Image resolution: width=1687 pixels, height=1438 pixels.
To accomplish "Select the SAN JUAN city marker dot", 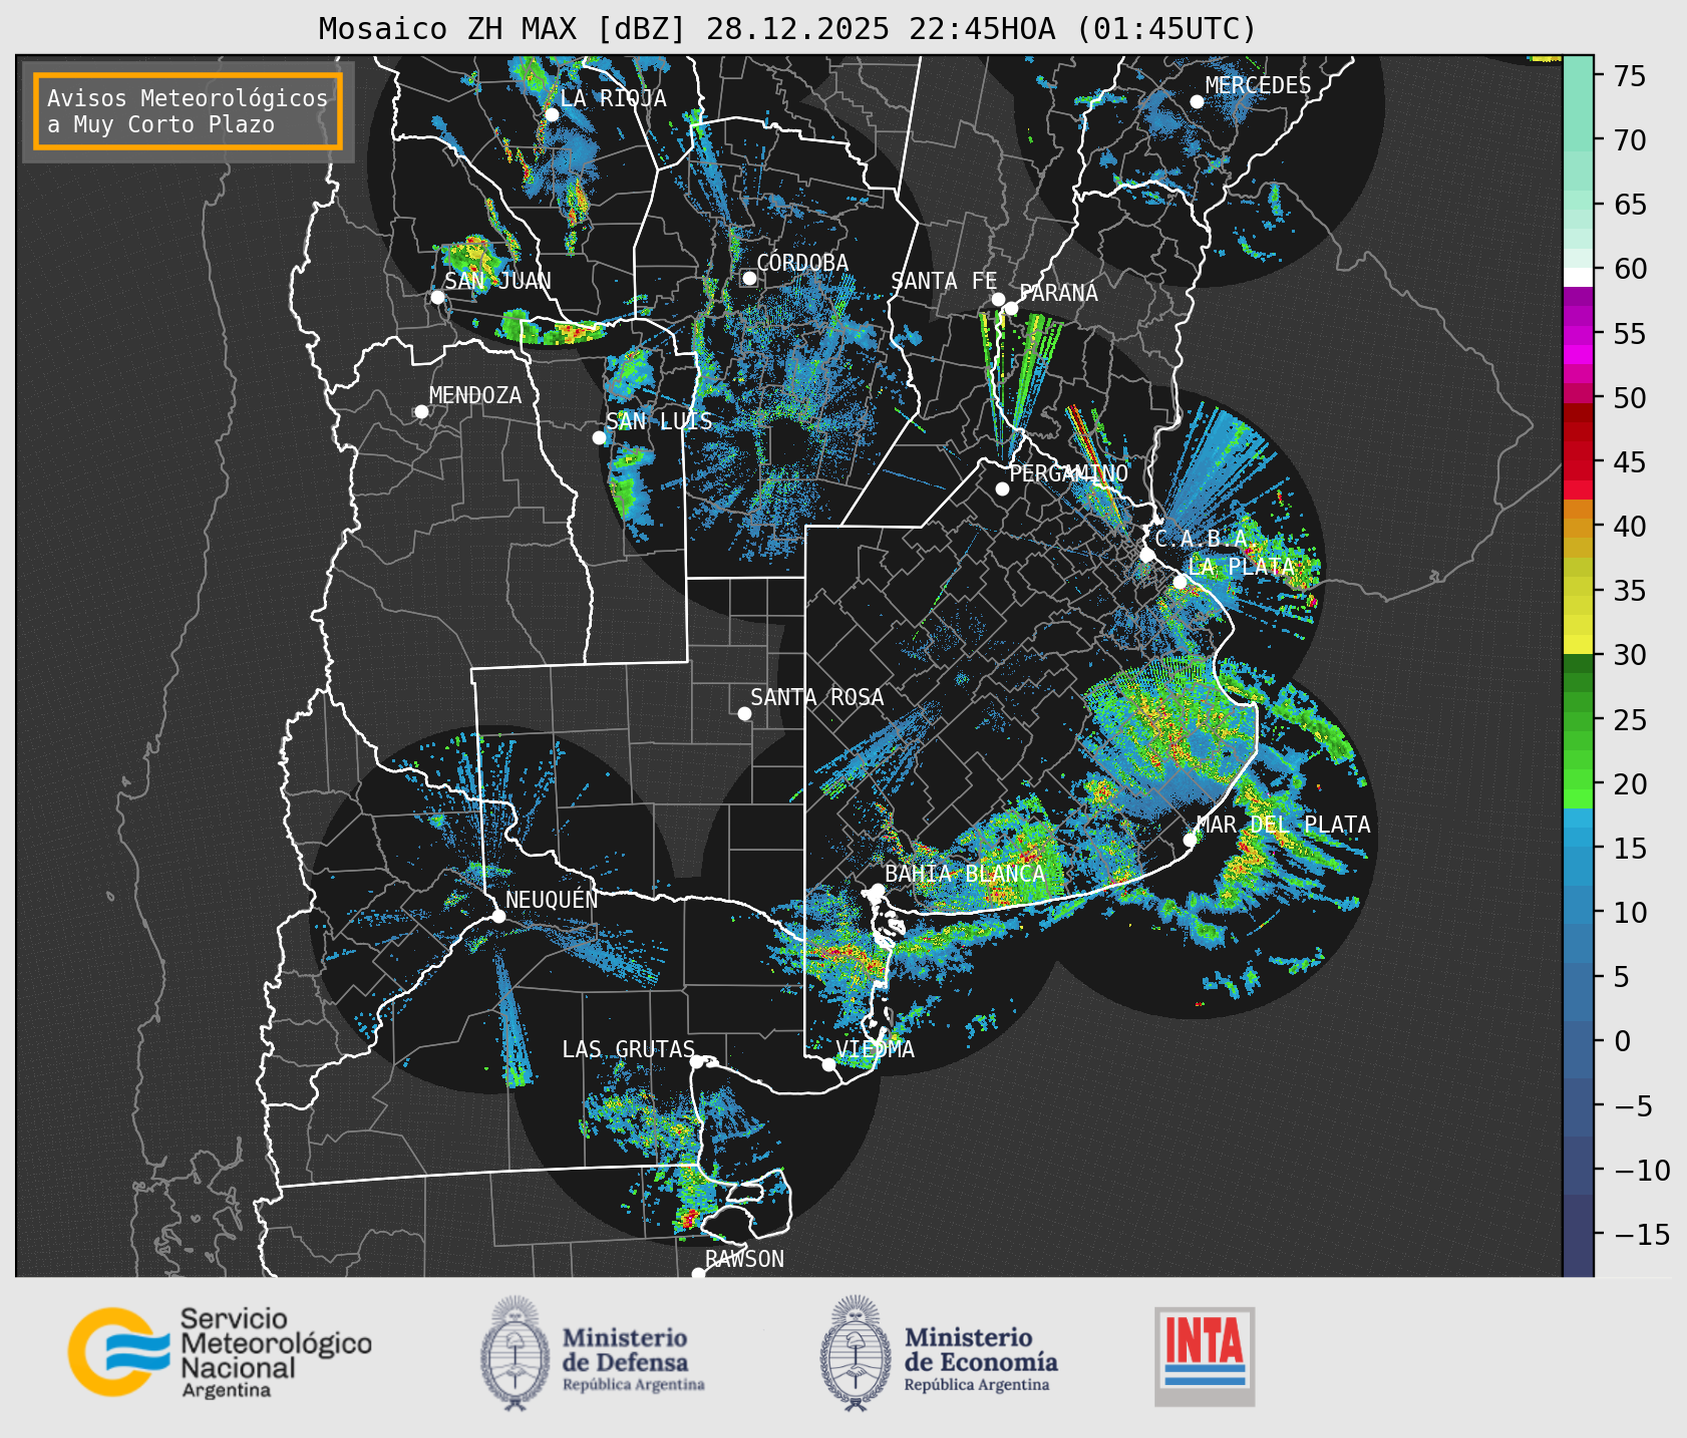I will pos(437,297).
